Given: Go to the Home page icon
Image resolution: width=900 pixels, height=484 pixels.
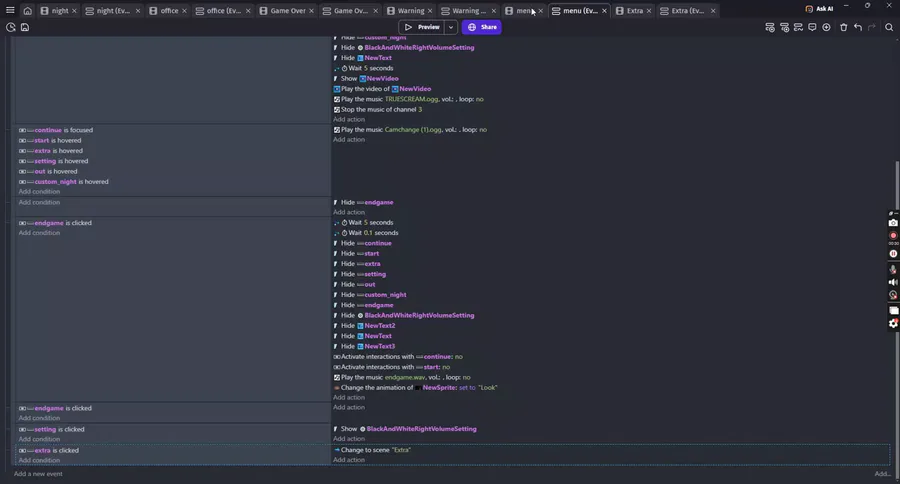Looking at the screenshot, I should (x=28, y=10).
